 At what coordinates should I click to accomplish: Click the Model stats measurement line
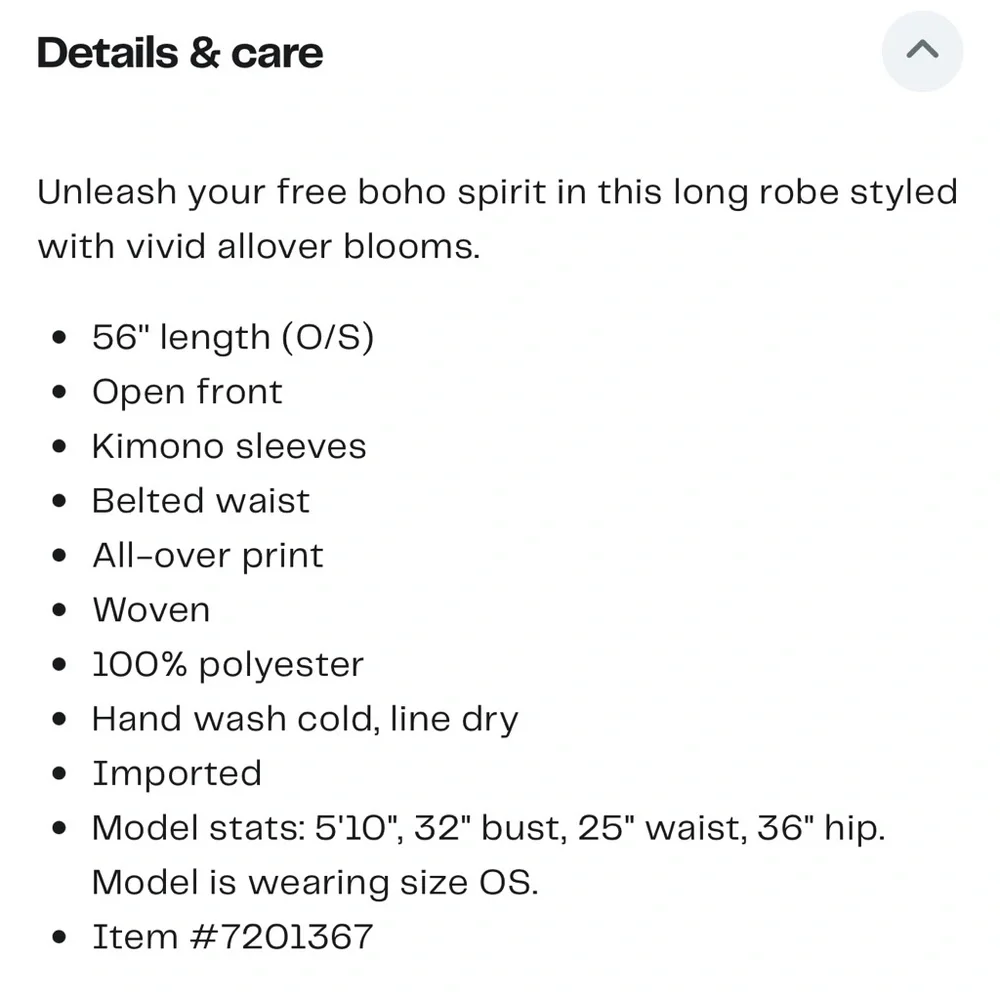tap(489, 828)
